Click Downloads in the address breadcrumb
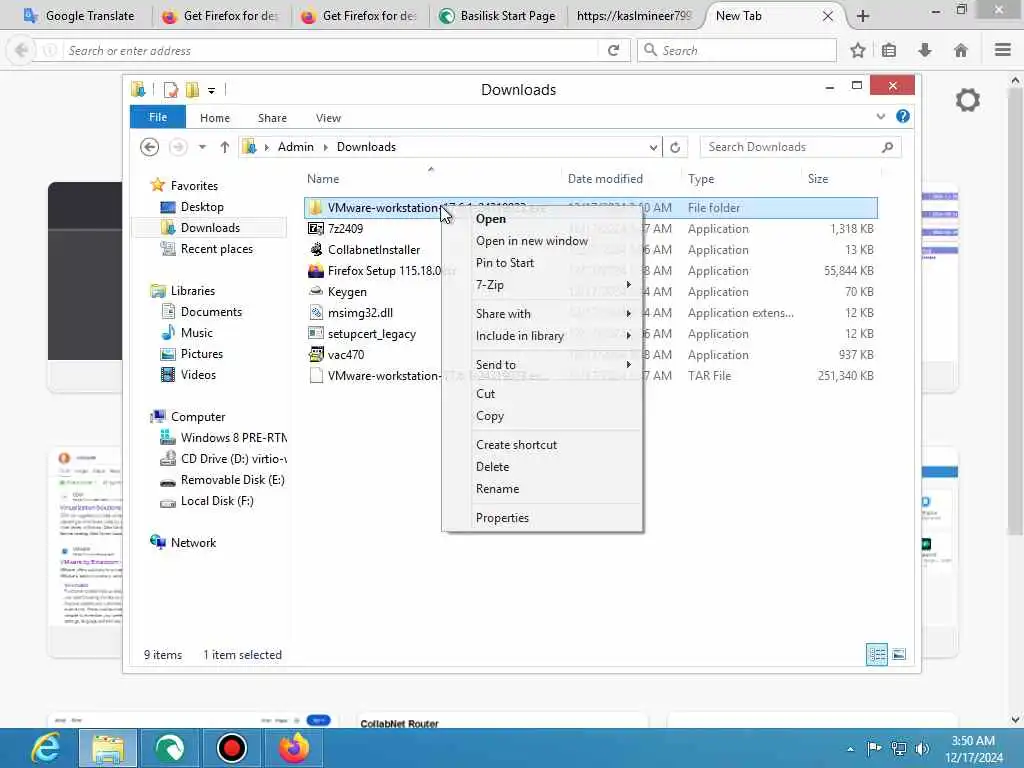 pyautogui.click(x=366, y=147)
